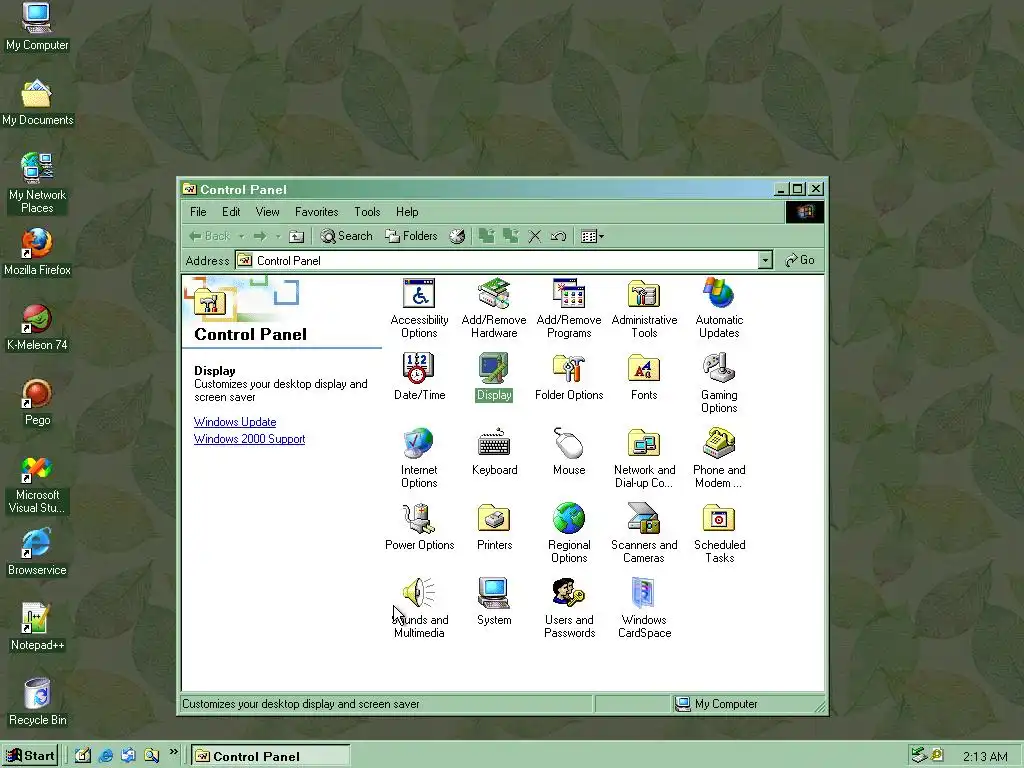Click the Move To toolbar icon
Viewport: 1024px width, 768px height.
pyautogui.click(x=487, y=236)
